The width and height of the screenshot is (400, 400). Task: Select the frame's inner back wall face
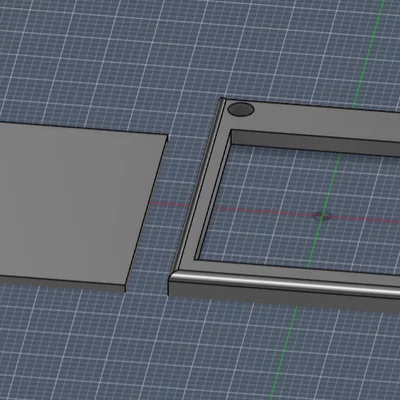click(315, 142)
